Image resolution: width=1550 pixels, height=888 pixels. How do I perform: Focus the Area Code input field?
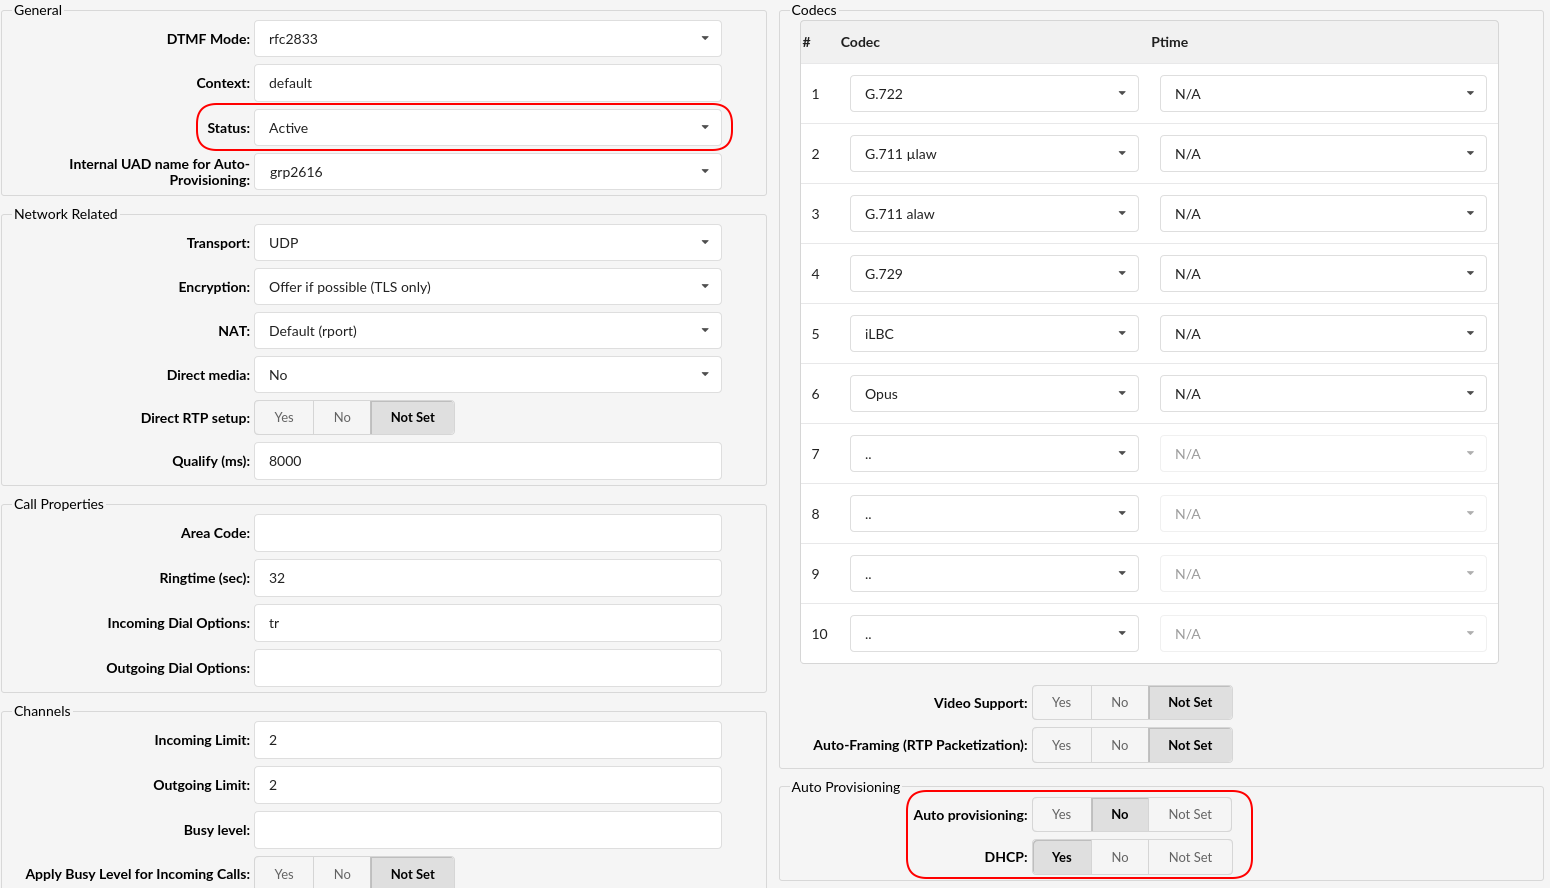487,533
